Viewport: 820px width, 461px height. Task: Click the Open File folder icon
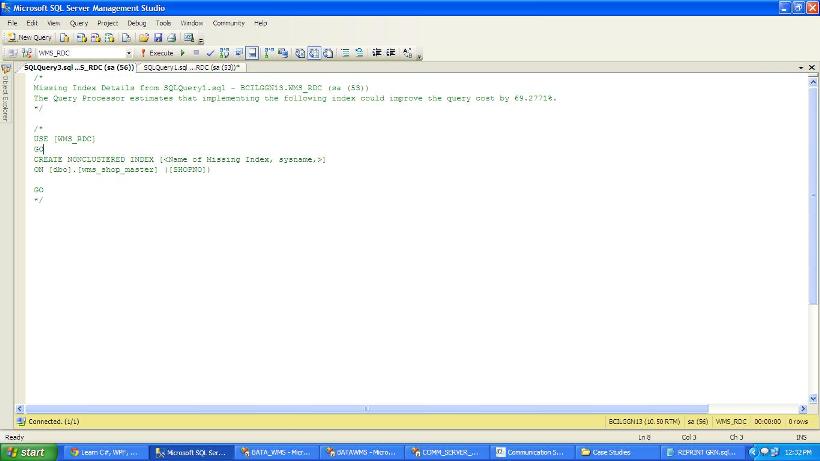click(x=144, y=38)
